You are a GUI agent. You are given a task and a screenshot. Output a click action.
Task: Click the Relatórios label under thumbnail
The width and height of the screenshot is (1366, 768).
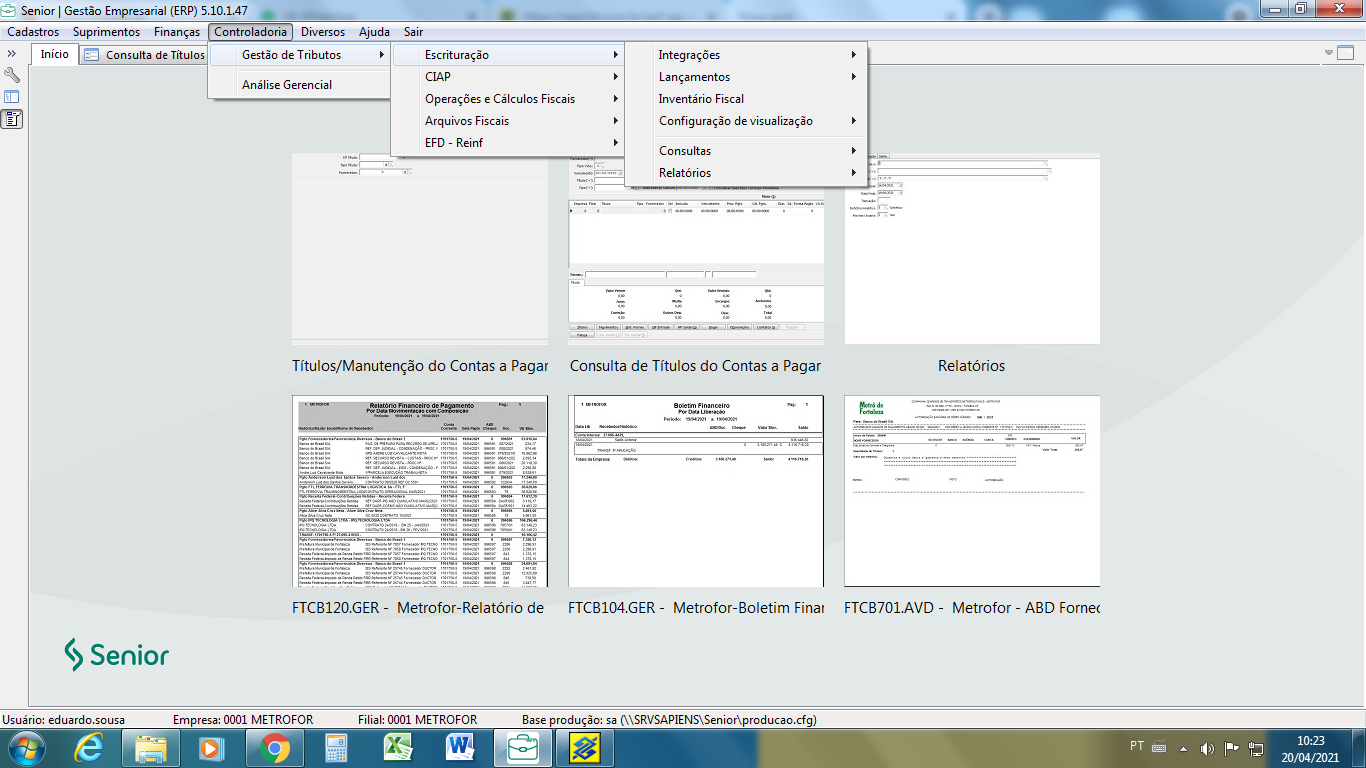click(972, 366)
